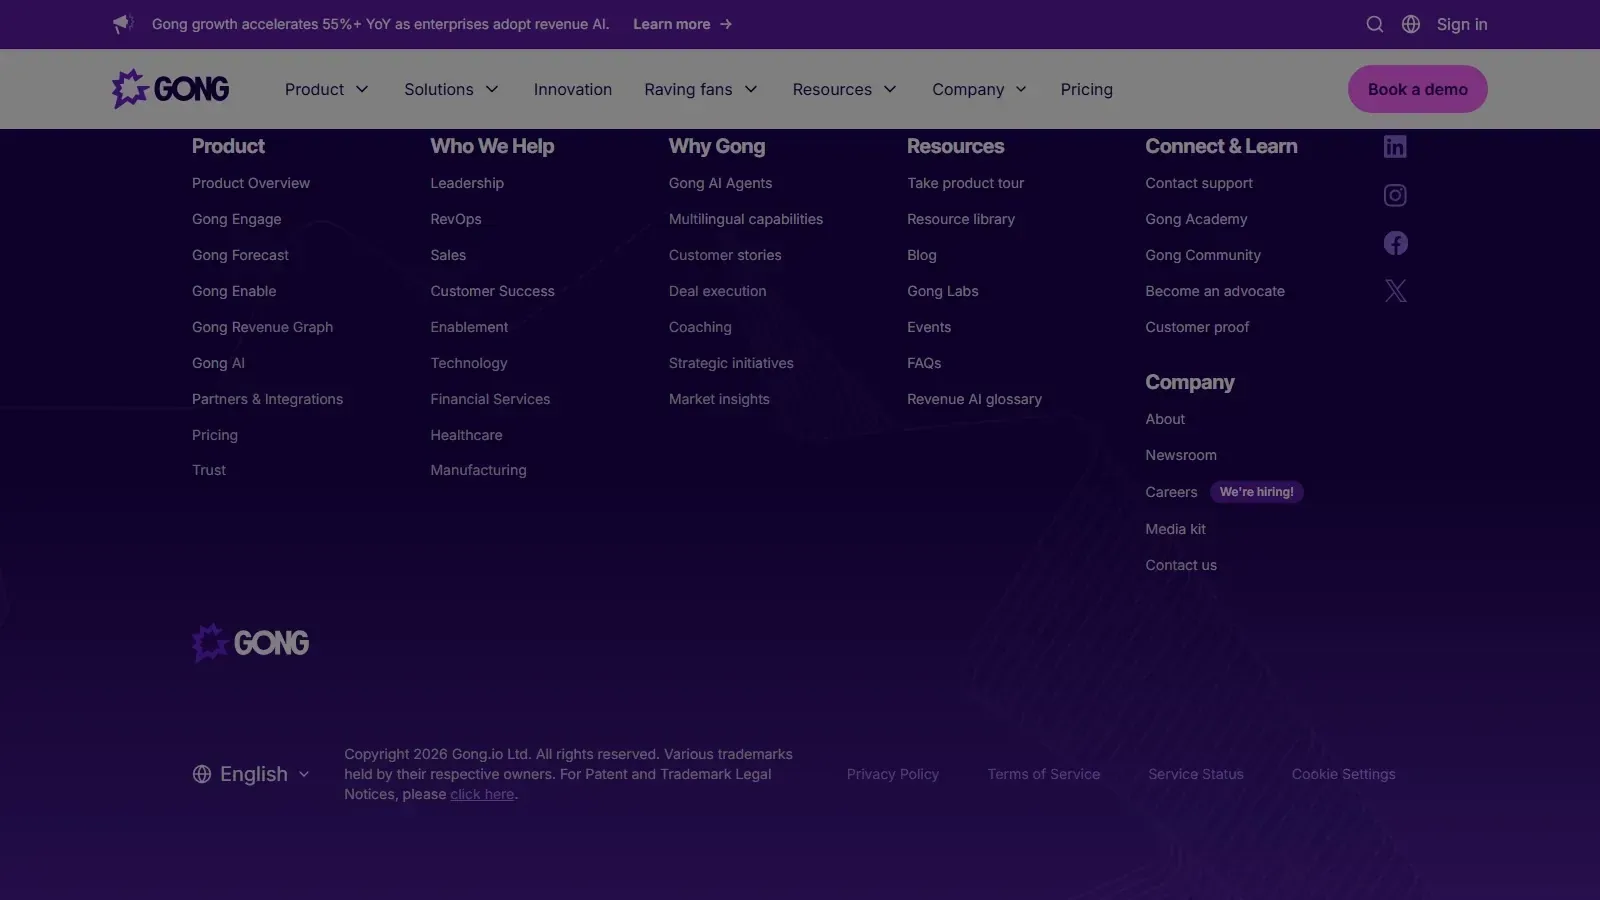Open Gong Labs footer link
This screenshot has height=900, width=1600.
[943, 291]
